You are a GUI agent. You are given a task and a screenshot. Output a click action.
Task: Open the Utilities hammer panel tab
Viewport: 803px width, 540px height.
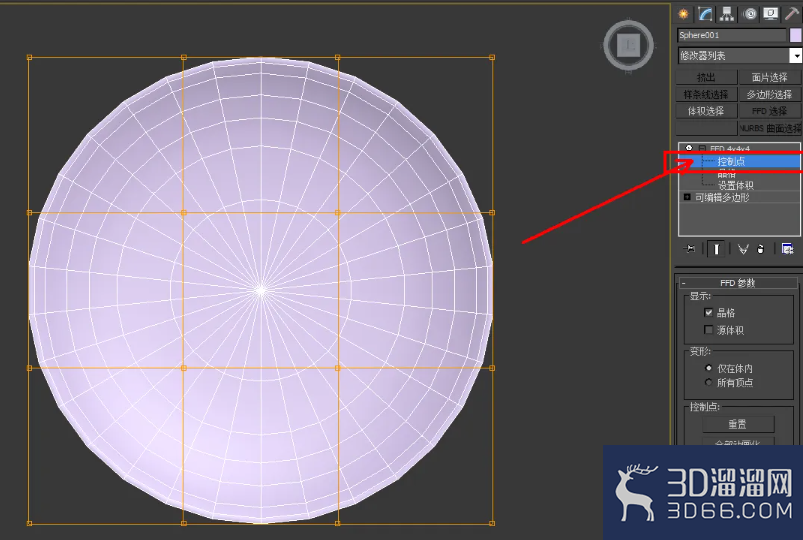(792, 14)
